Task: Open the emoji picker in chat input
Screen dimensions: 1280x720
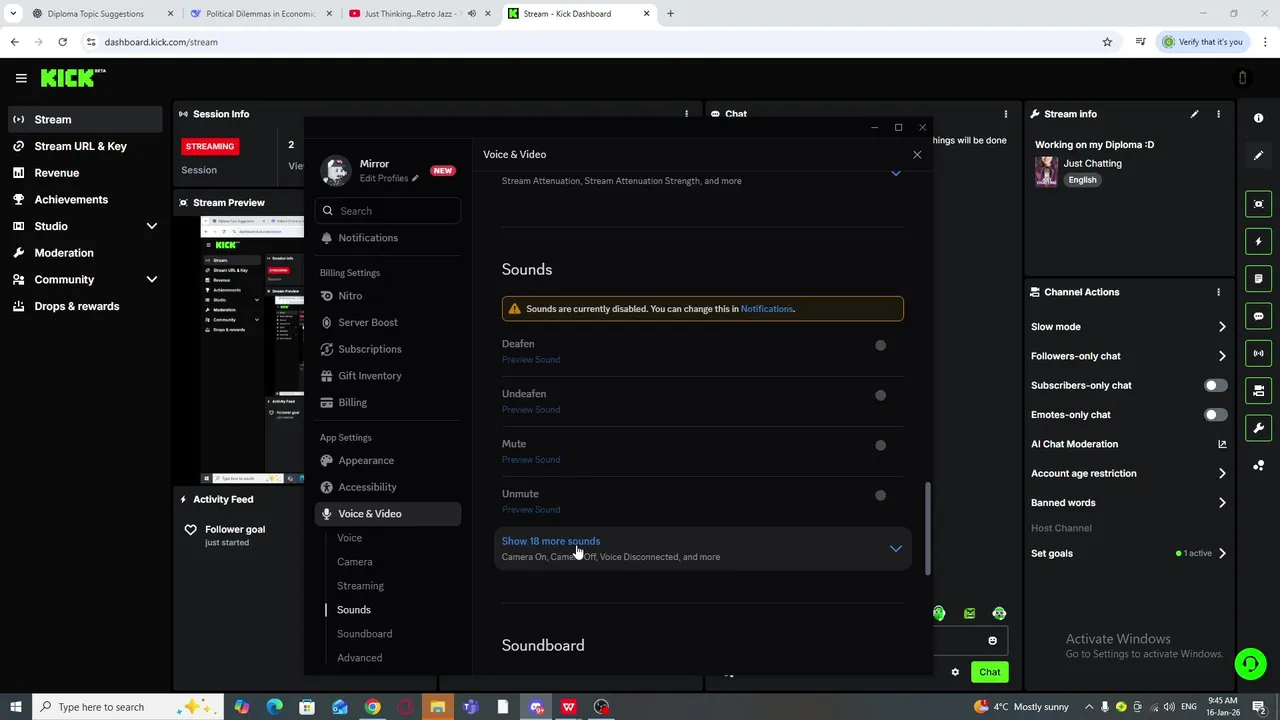Action: (x=992, y=641)
